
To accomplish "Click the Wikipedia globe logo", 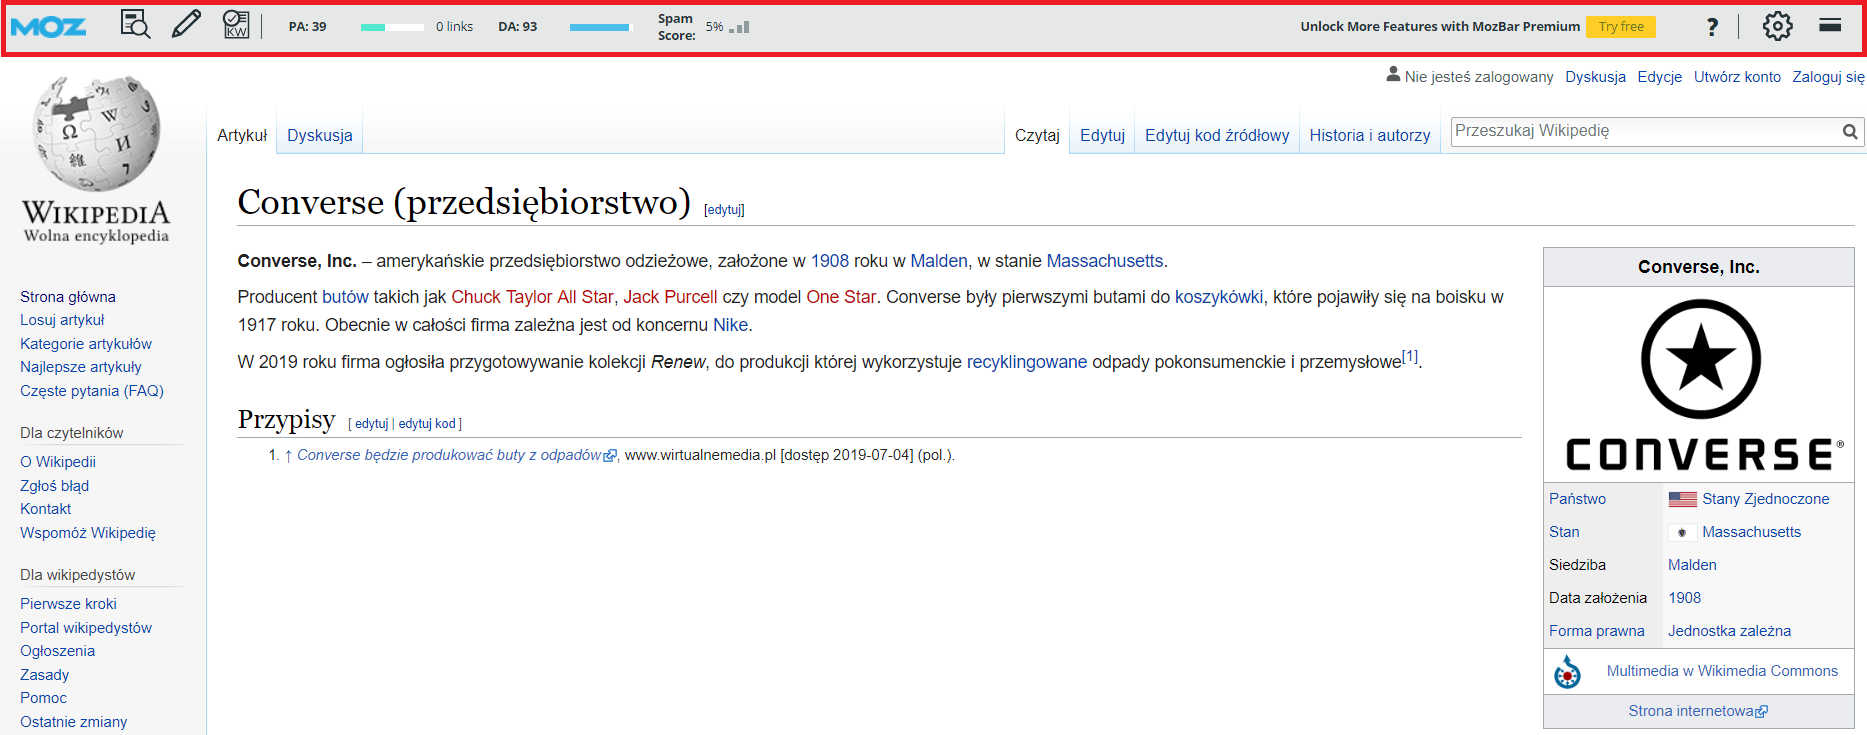I will click(x=97, y=133).
